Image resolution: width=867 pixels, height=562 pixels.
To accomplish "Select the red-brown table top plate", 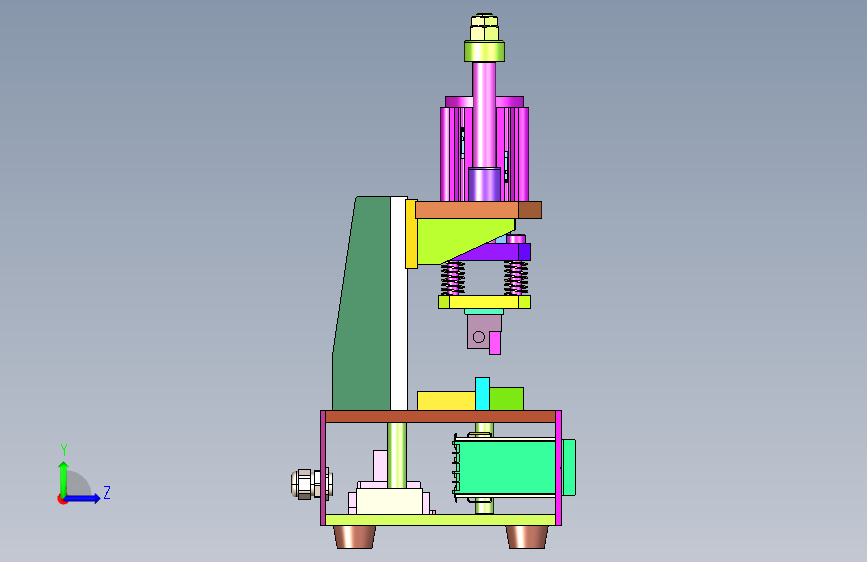I will [441, 417].
